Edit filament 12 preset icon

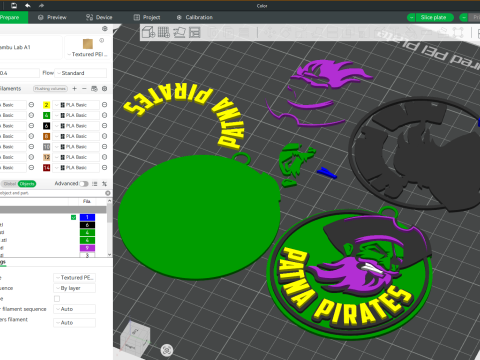click(104, 157)
